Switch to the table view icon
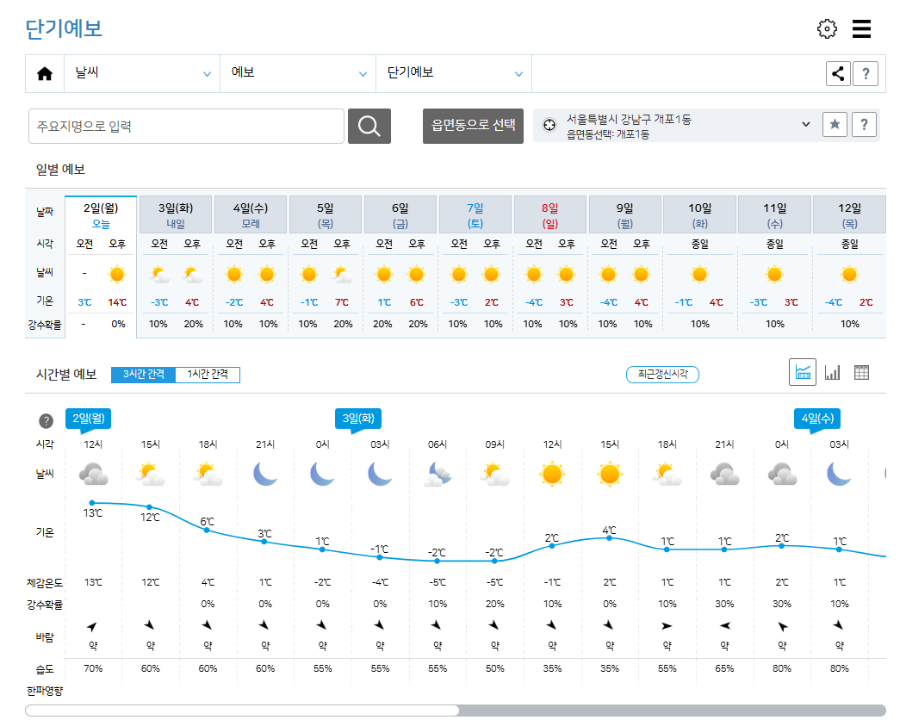 tap(863, 371)
